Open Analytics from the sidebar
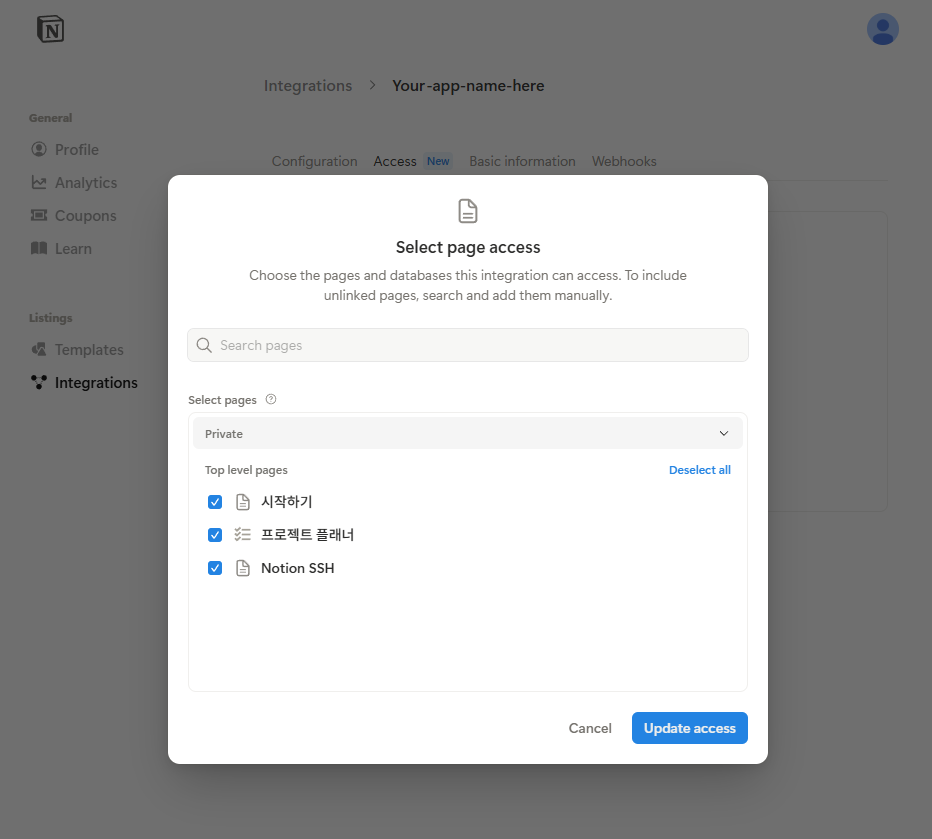932x839 pixels. 86,182
